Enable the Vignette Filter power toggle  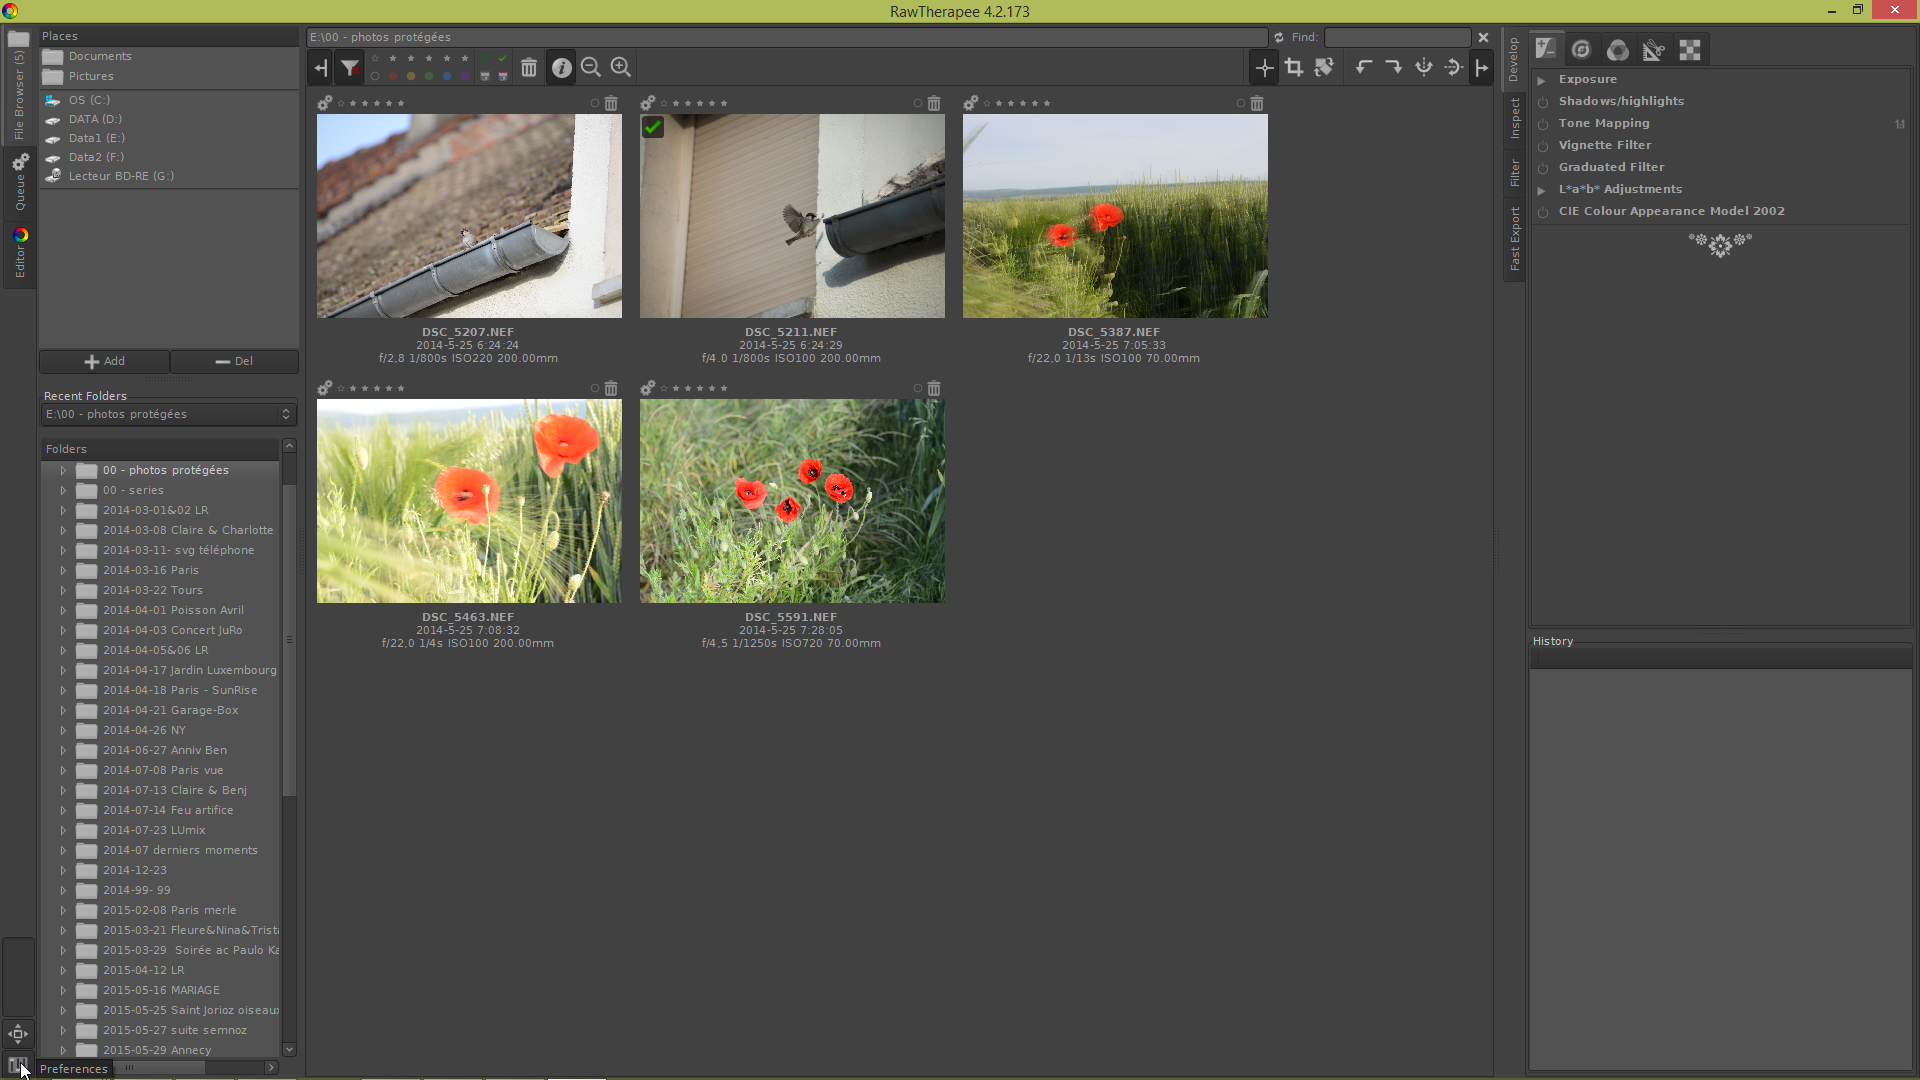(1543, 146)
